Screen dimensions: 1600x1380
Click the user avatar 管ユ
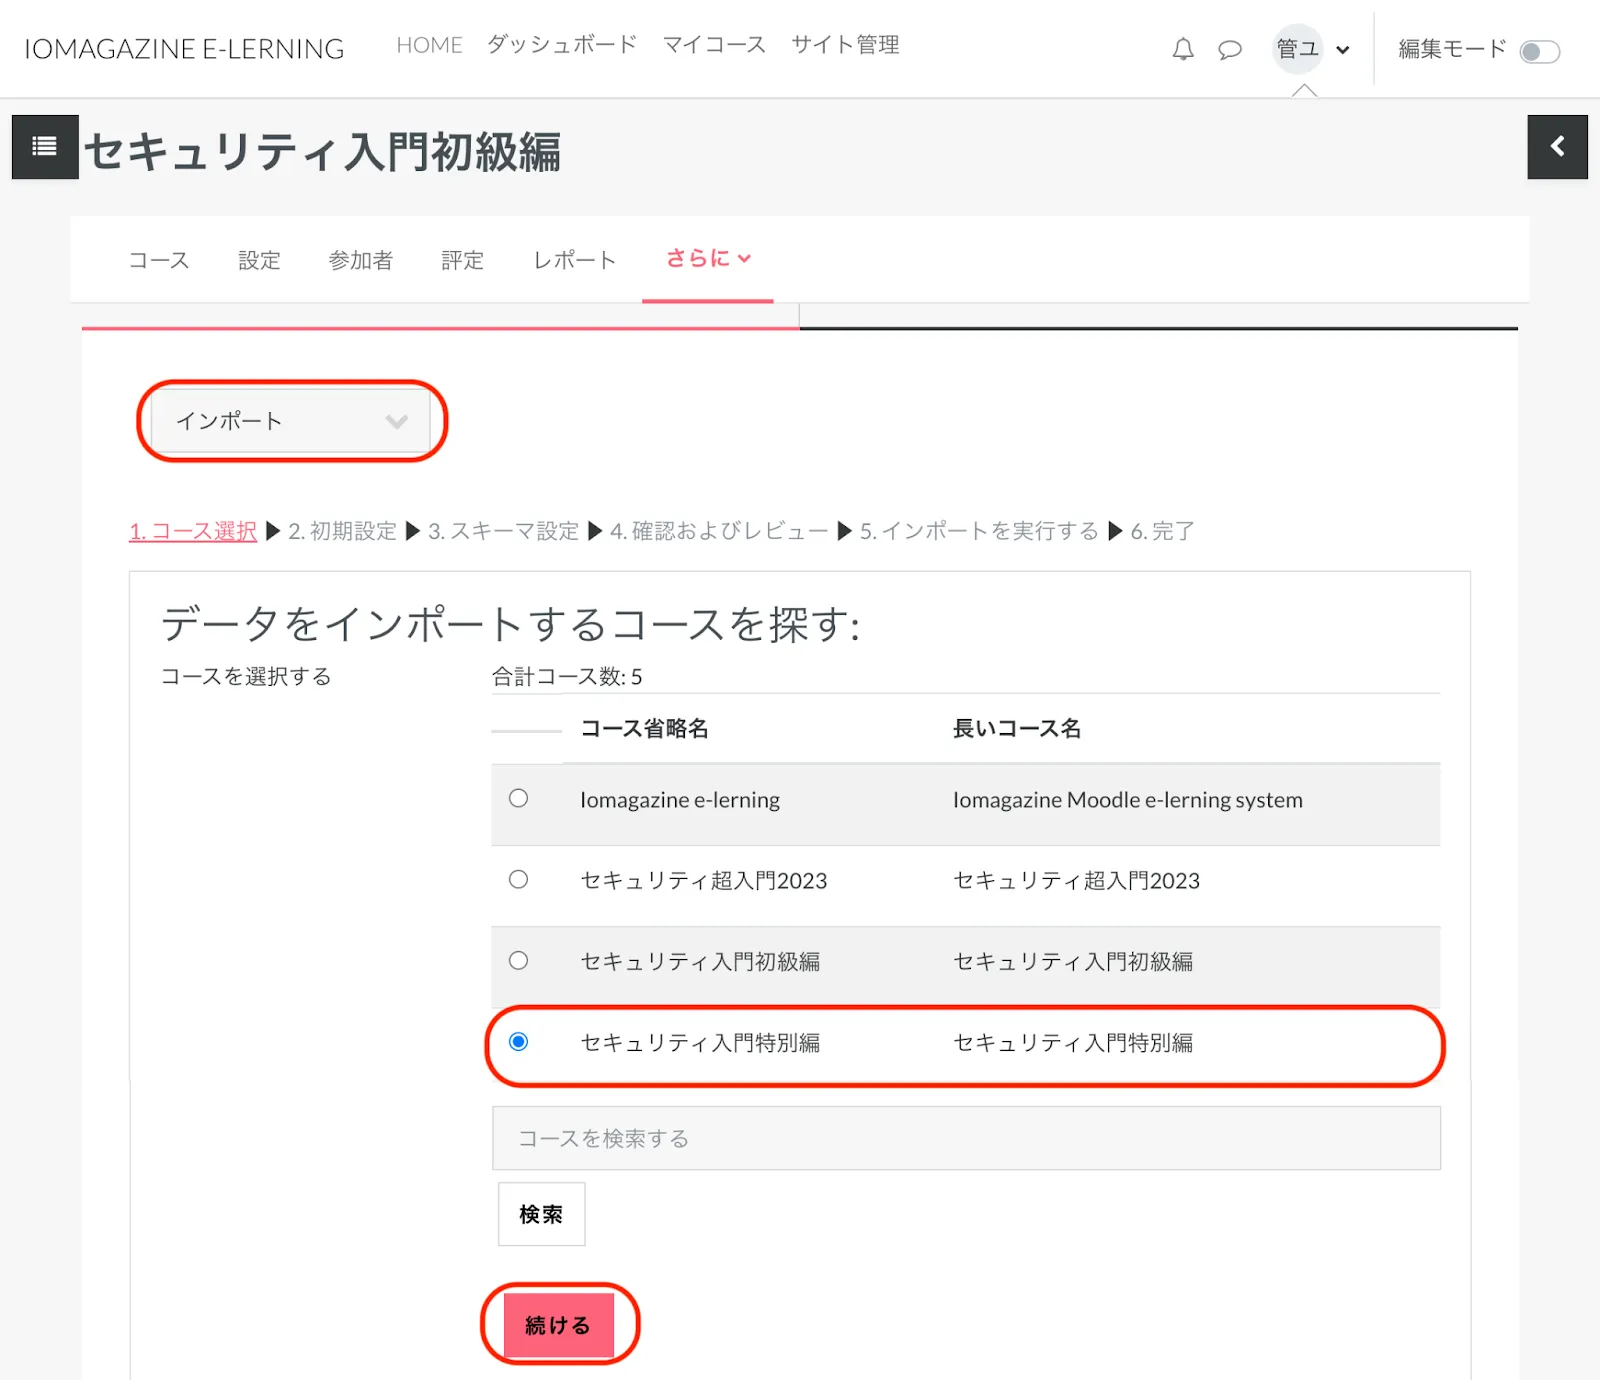(x=1297, y=49)
